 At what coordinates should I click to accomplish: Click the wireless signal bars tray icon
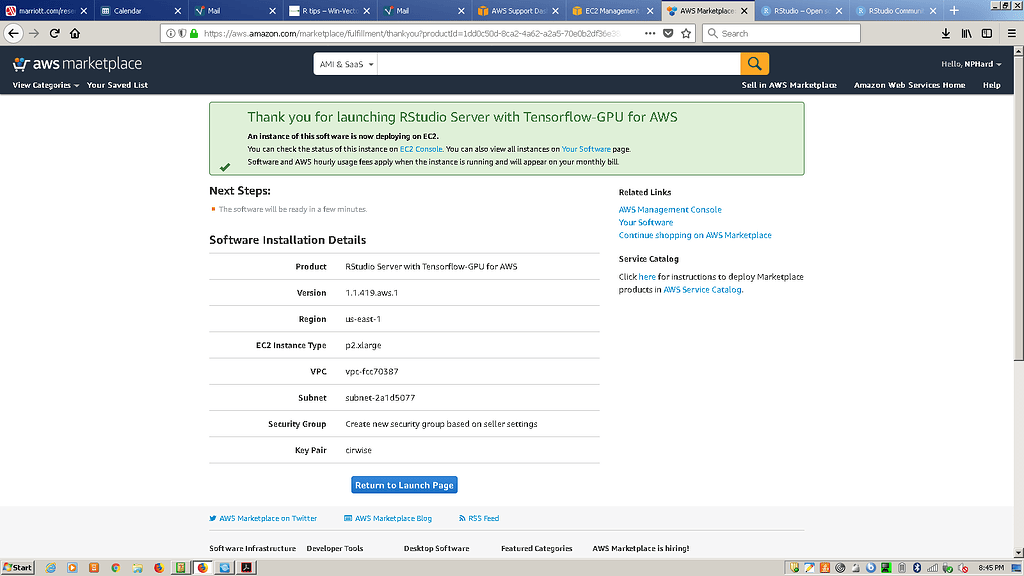coord(933,568)
